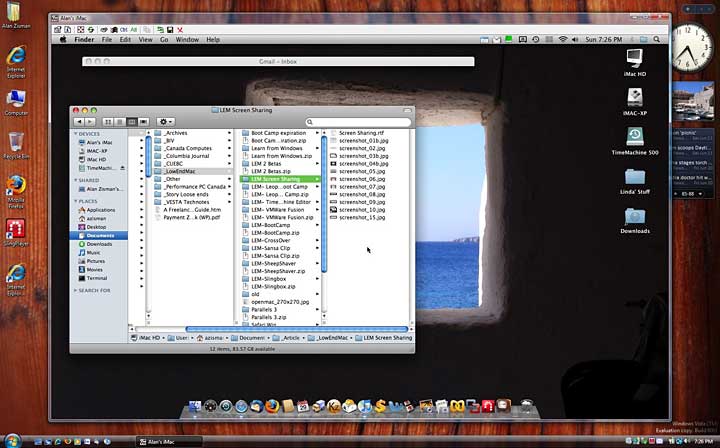This screenshot has width=720, height=448.
Task: Select Downloads in Finder sidebar
Action: click(97, 244)
